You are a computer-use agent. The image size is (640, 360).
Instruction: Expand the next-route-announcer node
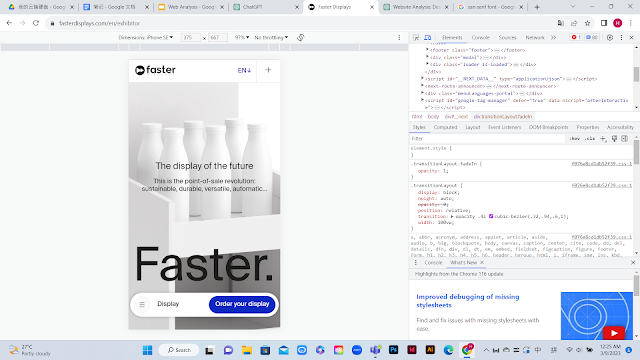[422, 86]
